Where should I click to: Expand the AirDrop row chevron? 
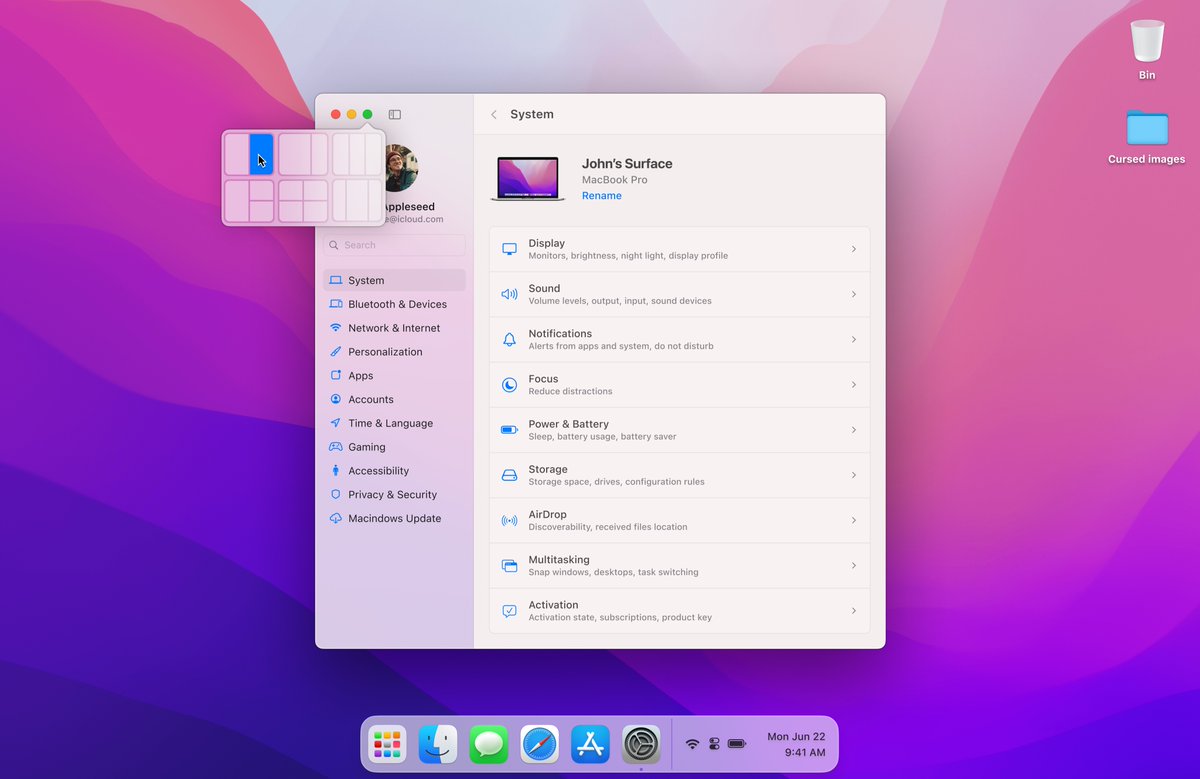853,520
